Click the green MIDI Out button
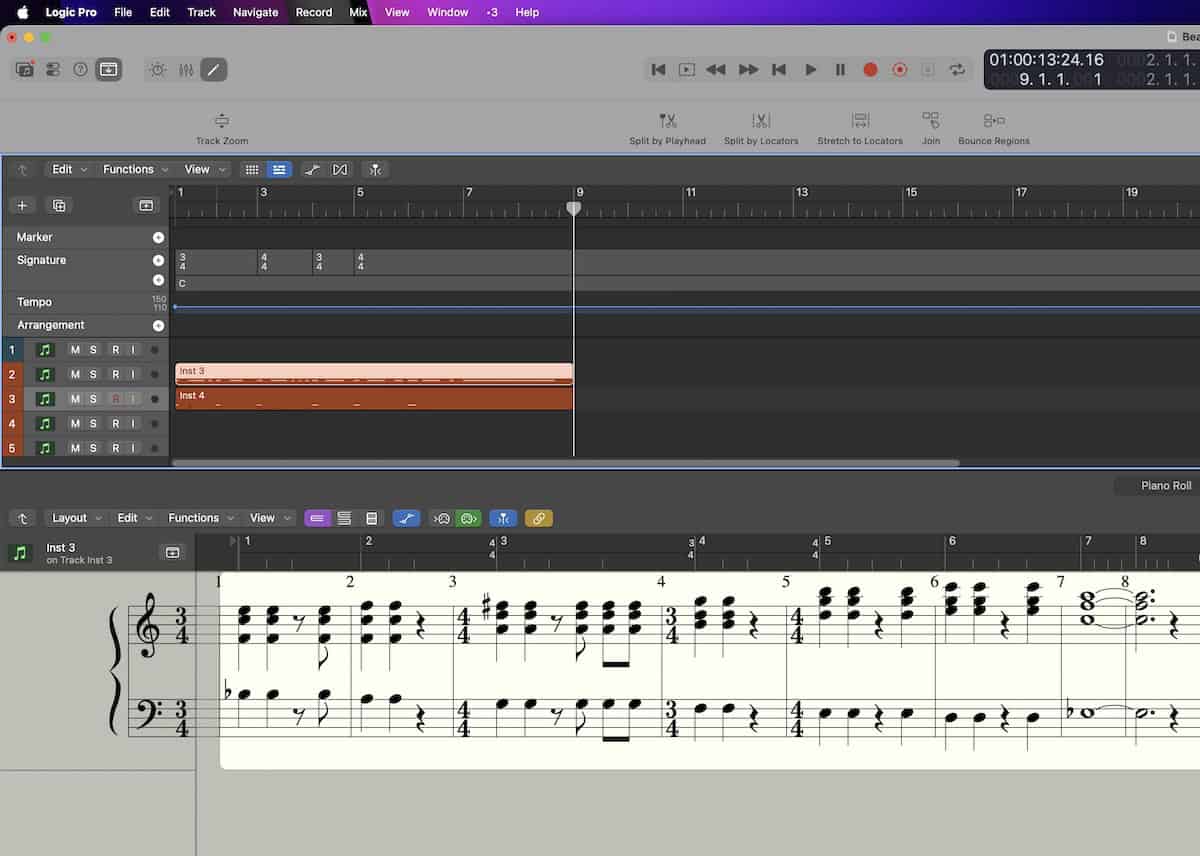Screen dimensions: 1200x856 pos(468,518)
